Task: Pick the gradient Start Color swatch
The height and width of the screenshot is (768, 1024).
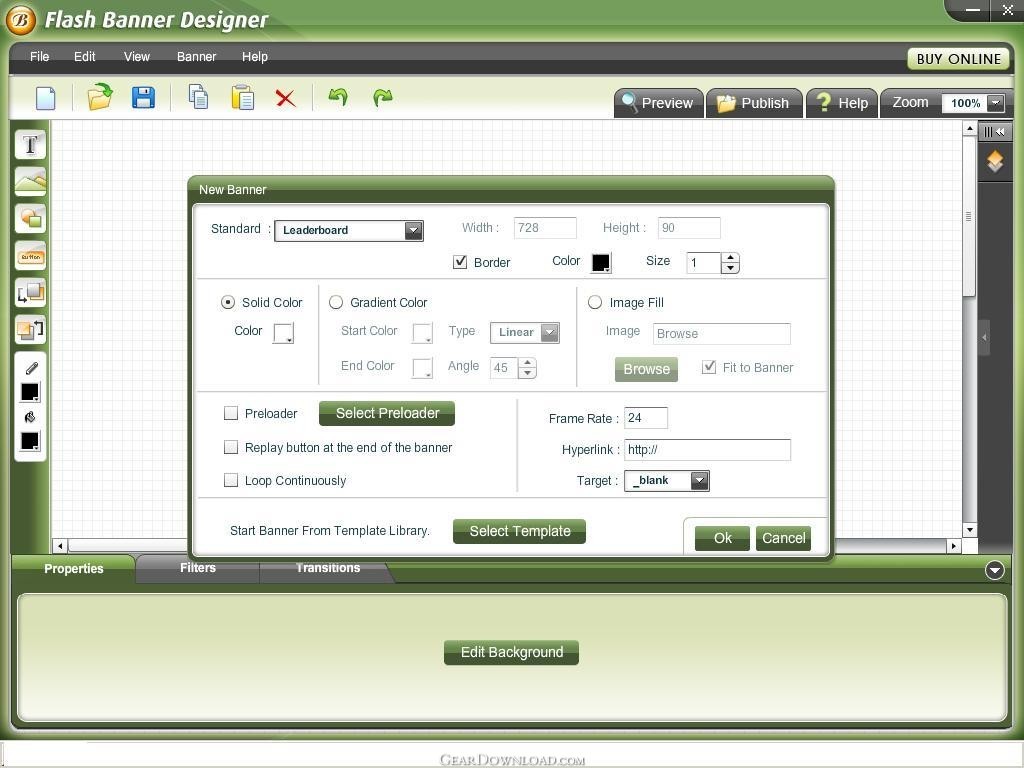Action: tap(423, 333)
